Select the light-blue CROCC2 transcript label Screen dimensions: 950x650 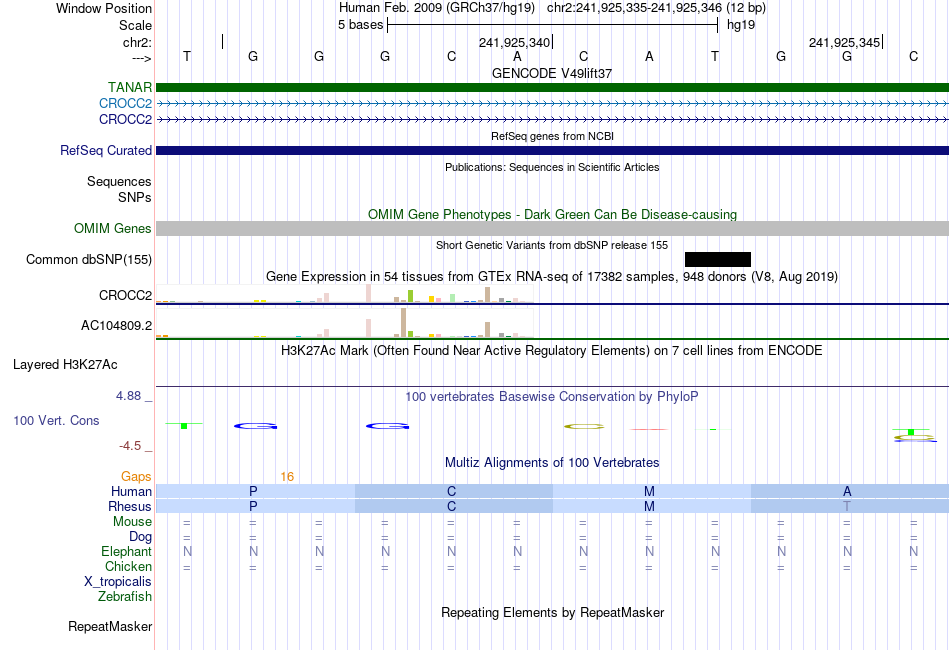[x=125, y=104]
